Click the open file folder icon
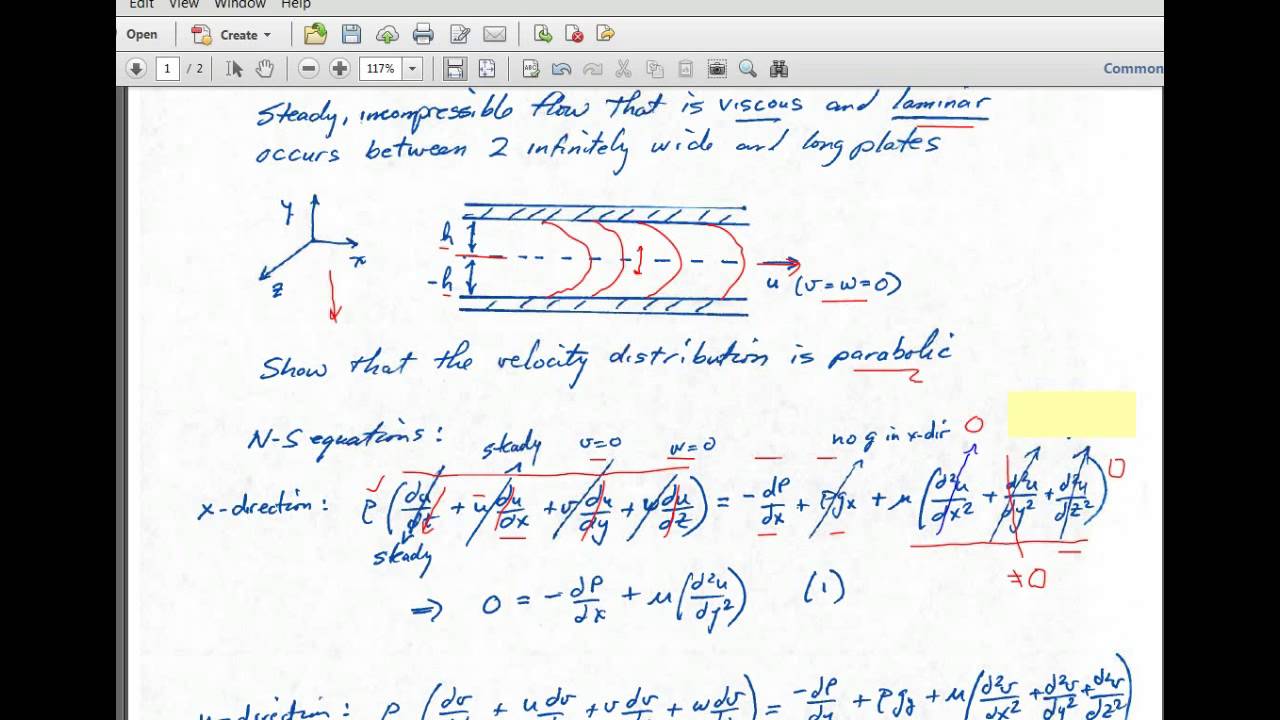1280x720 pixels. (315, 34)
